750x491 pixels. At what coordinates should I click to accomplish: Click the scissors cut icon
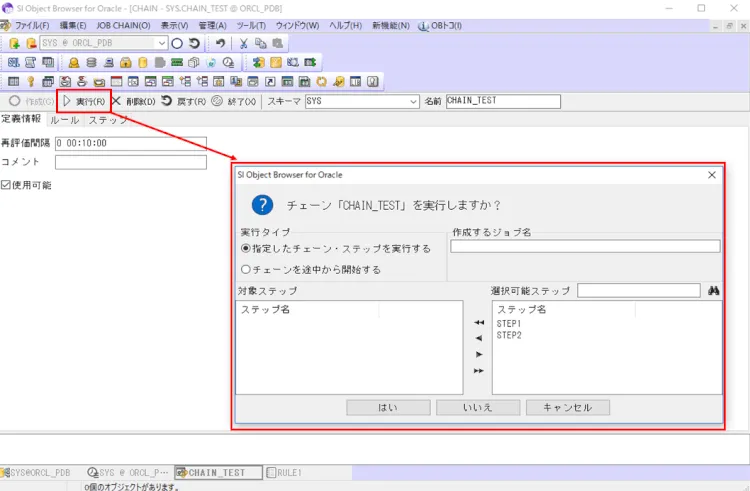click(x=243, y=44)
